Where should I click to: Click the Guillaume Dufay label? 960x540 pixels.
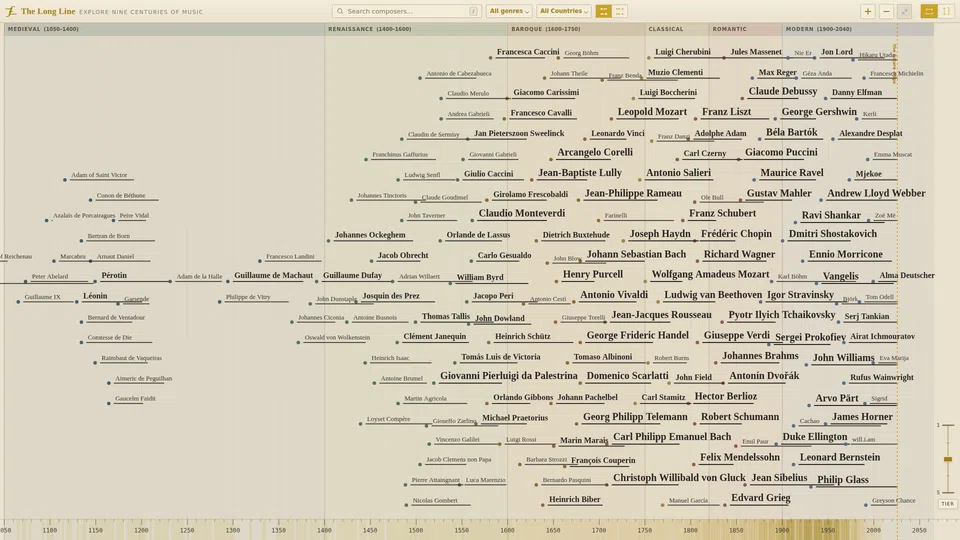352,276
